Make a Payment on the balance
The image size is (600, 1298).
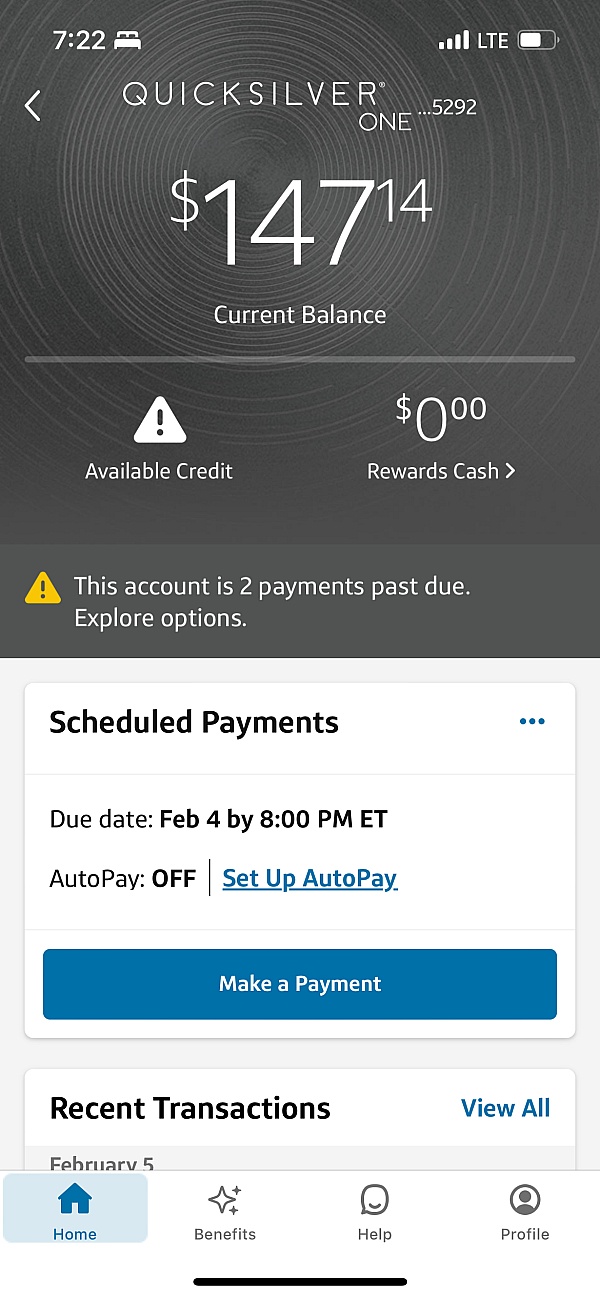(300, 984)
